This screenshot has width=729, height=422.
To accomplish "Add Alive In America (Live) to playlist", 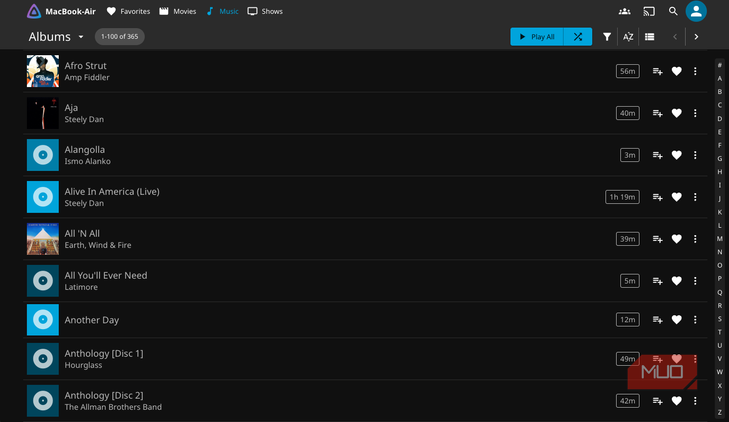I will point(657,197).
